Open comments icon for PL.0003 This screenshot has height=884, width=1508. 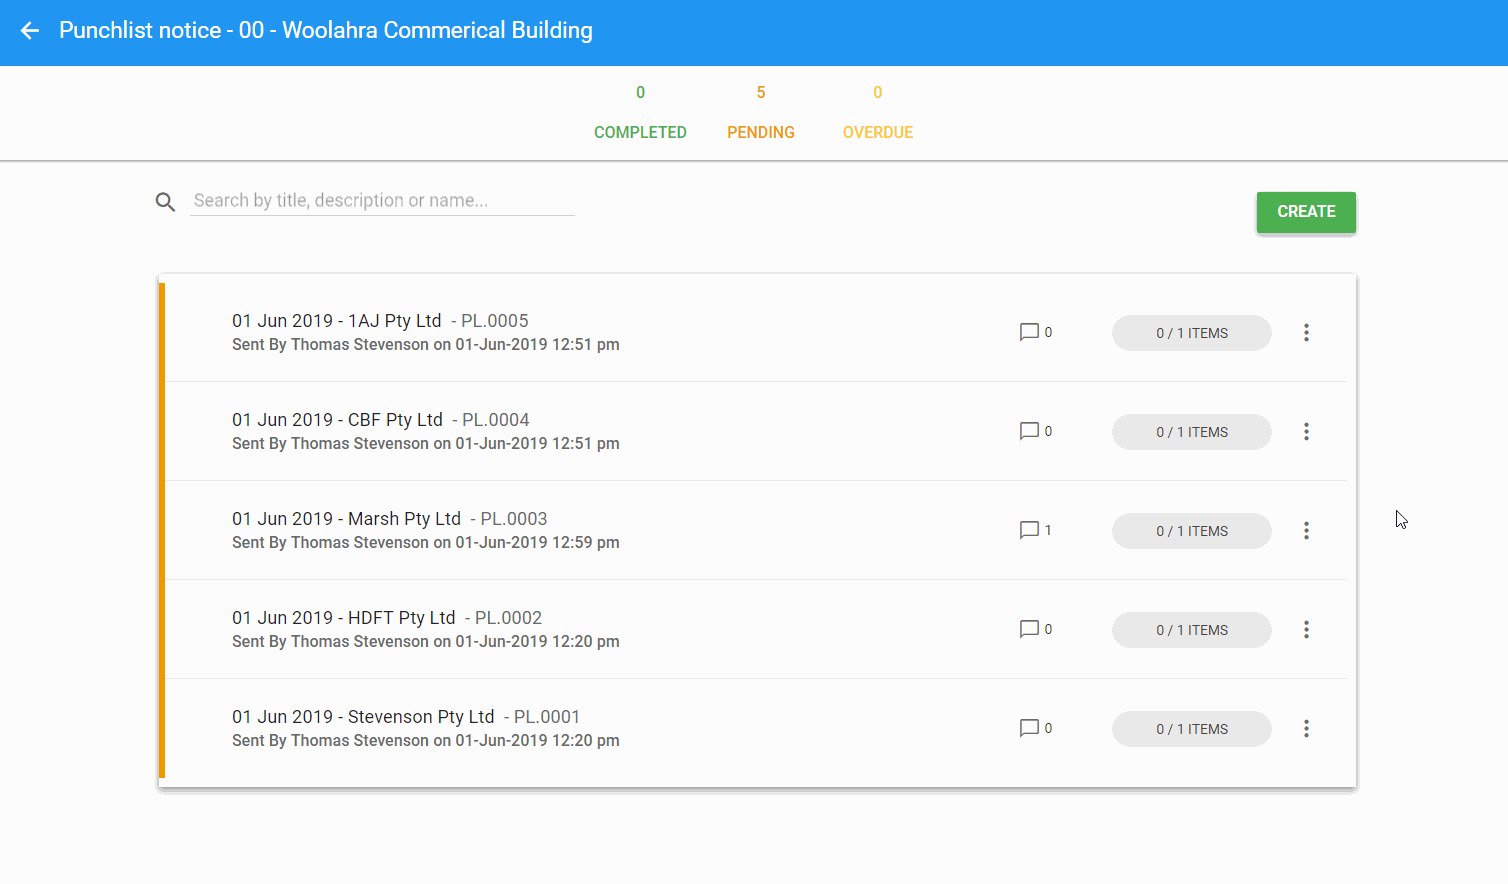1029,530
